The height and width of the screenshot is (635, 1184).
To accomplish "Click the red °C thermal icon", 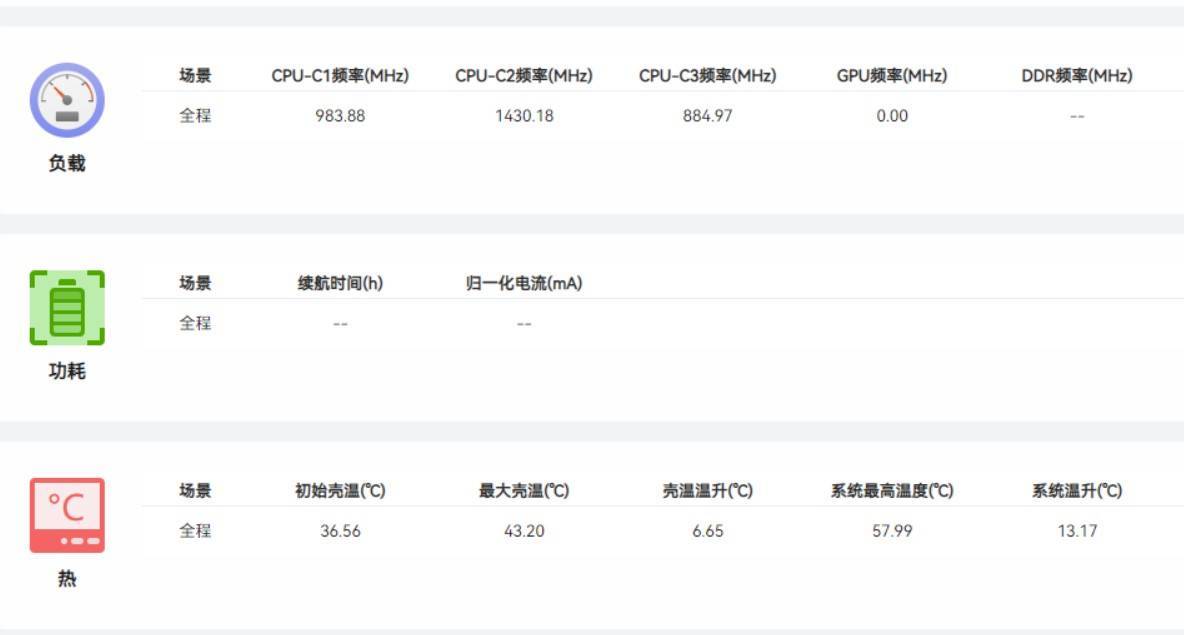I will pyautogui.click(x=67, y=515).
